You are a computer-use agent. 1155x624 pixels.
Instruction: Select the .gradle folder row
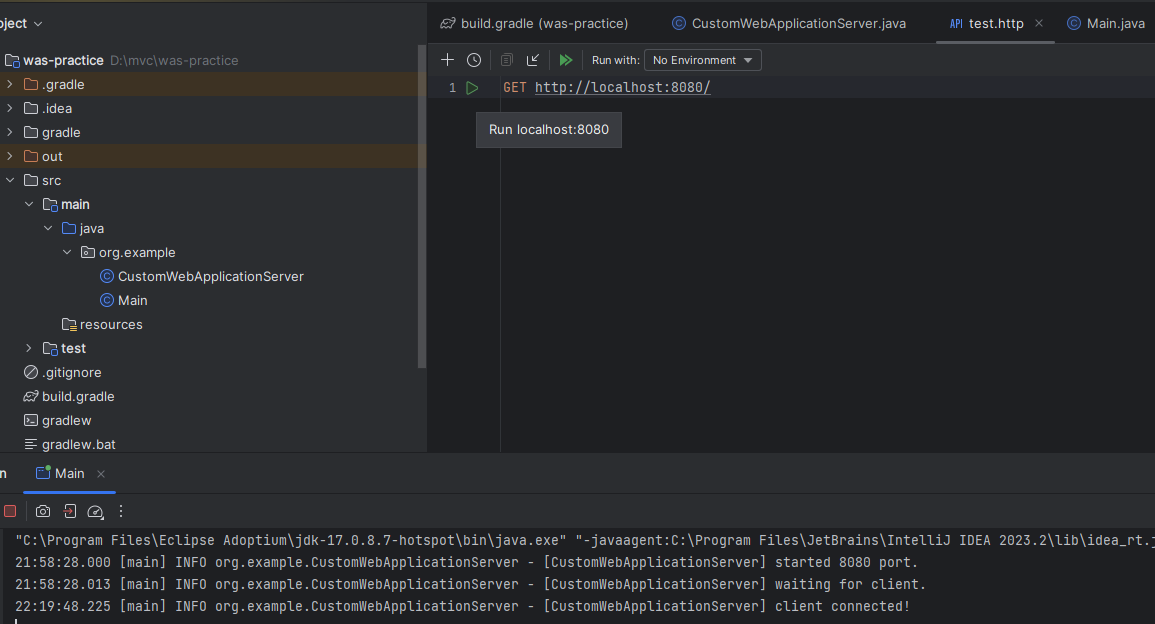(x=213, y=85)
